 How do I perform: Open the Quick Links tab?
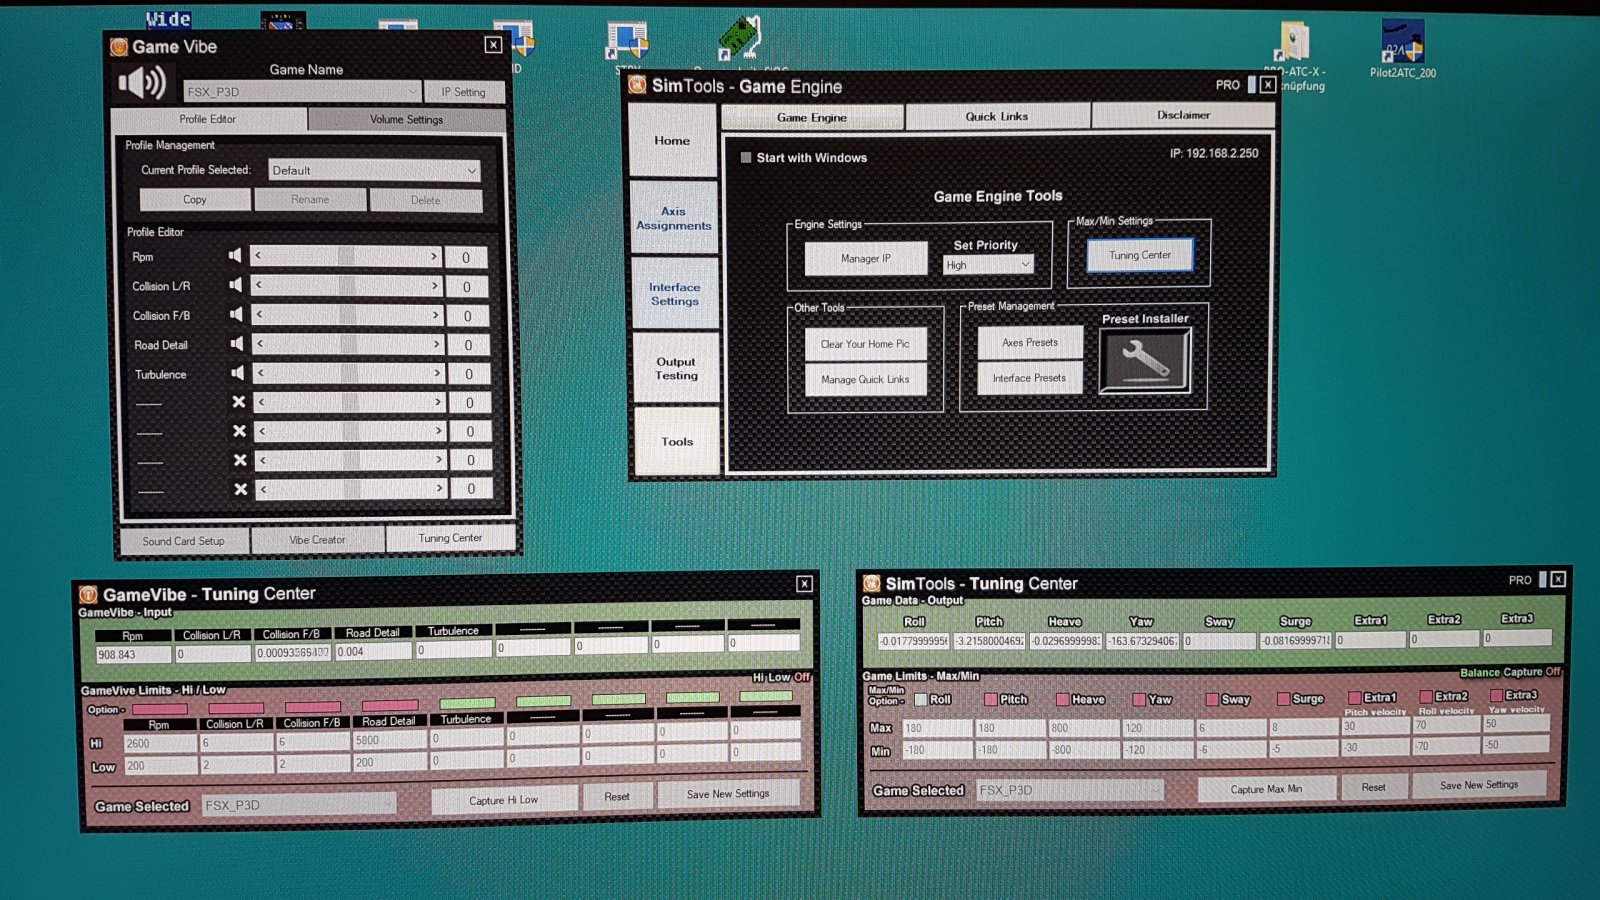(997, 116)
